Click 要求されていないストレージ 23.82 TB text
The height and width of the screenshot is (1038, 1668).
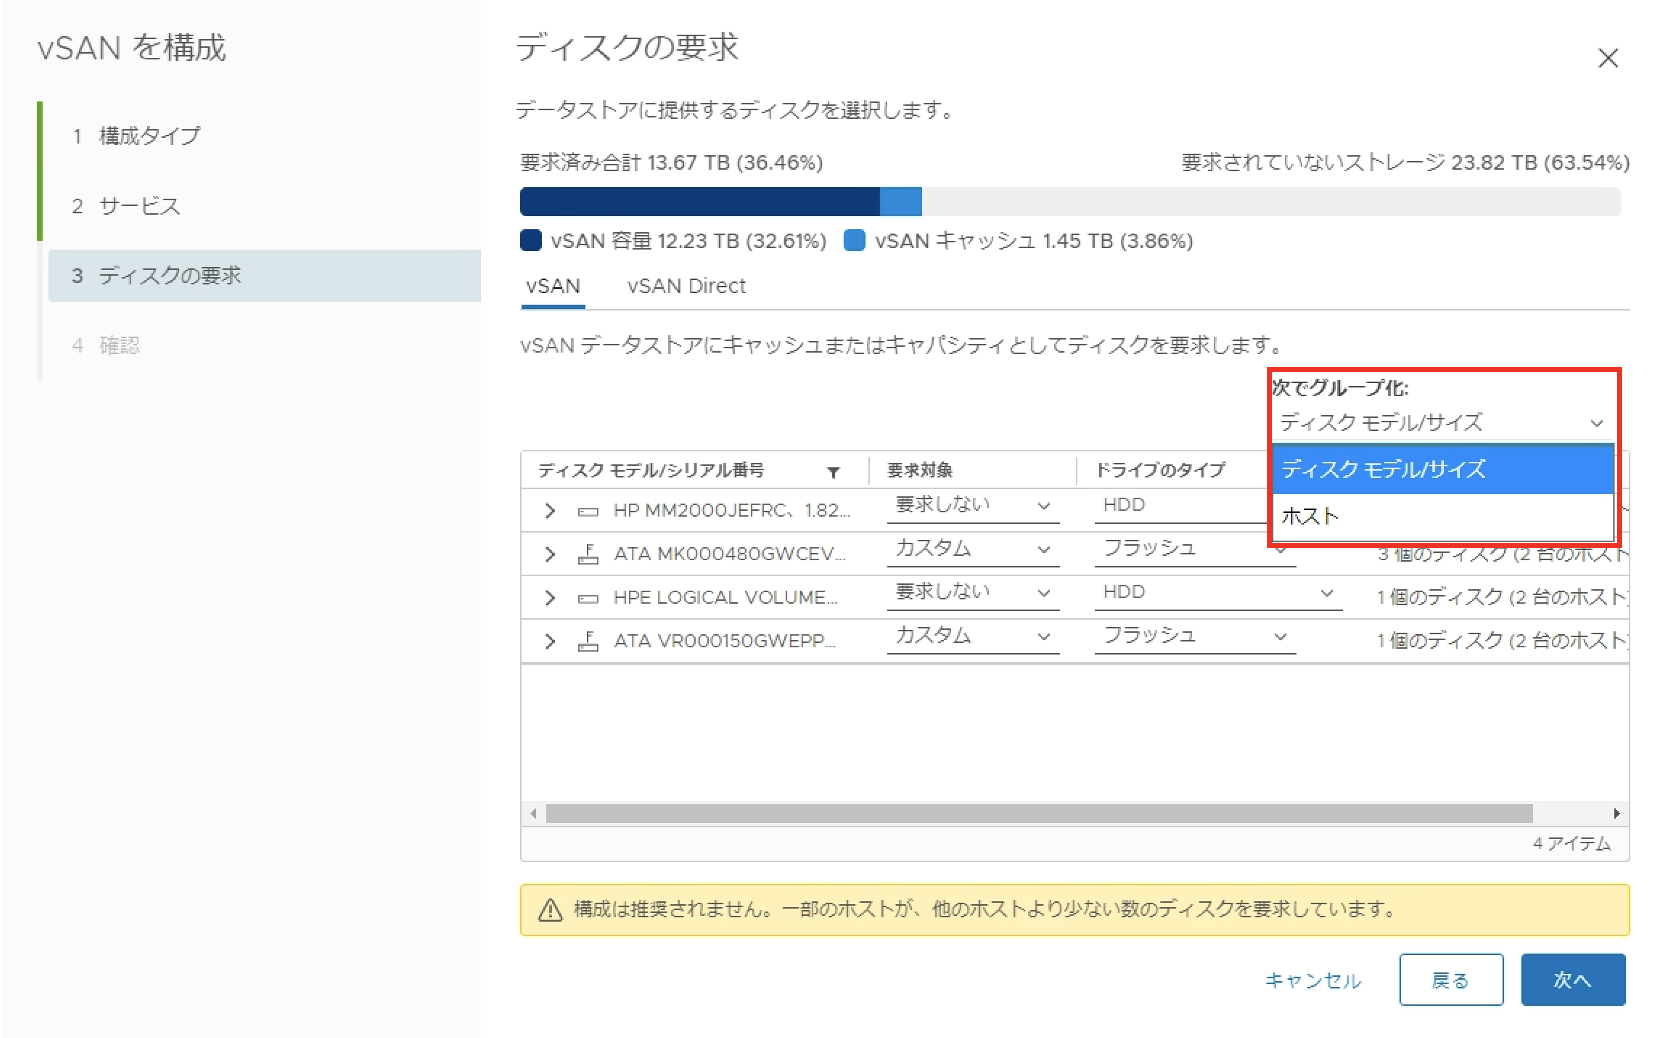tap(1405, 163)
